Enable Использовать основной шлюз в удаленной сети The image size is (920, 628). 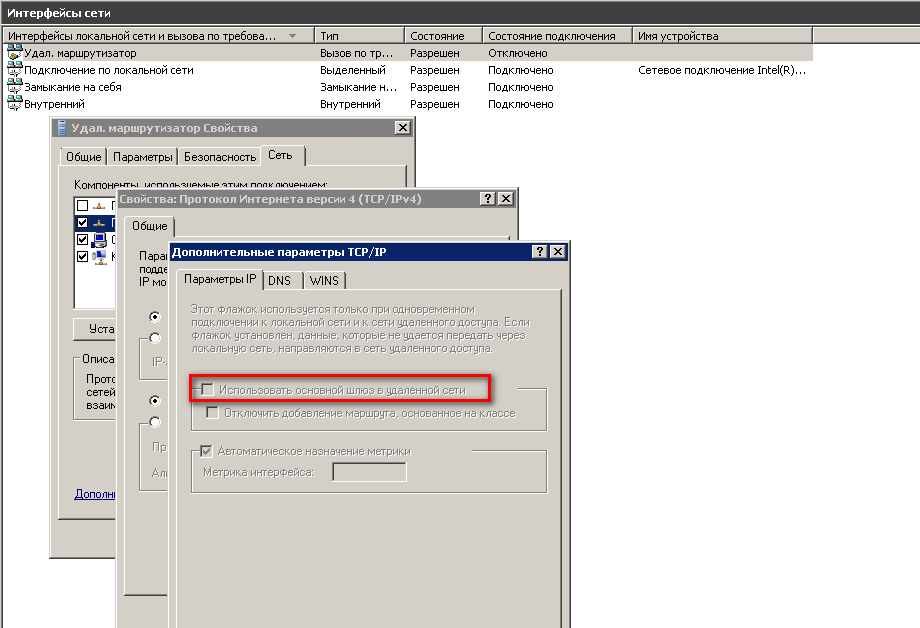[x=208, y=389]
